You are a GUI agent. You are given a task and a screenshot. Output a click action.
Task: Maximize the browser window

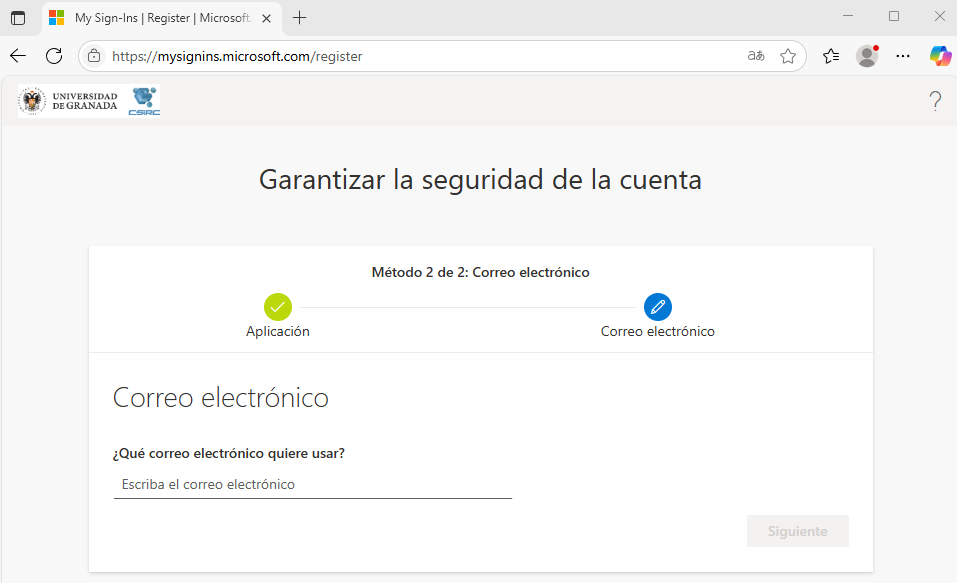(894, 16)
